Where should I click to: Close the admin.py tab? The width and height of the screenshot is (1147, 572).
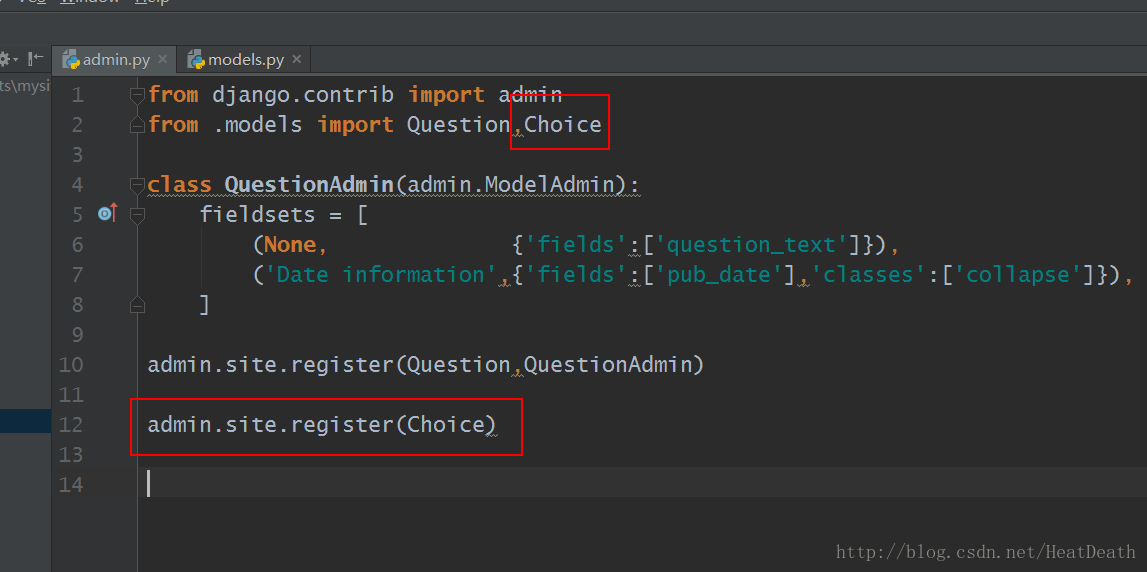tap(162, 60)
